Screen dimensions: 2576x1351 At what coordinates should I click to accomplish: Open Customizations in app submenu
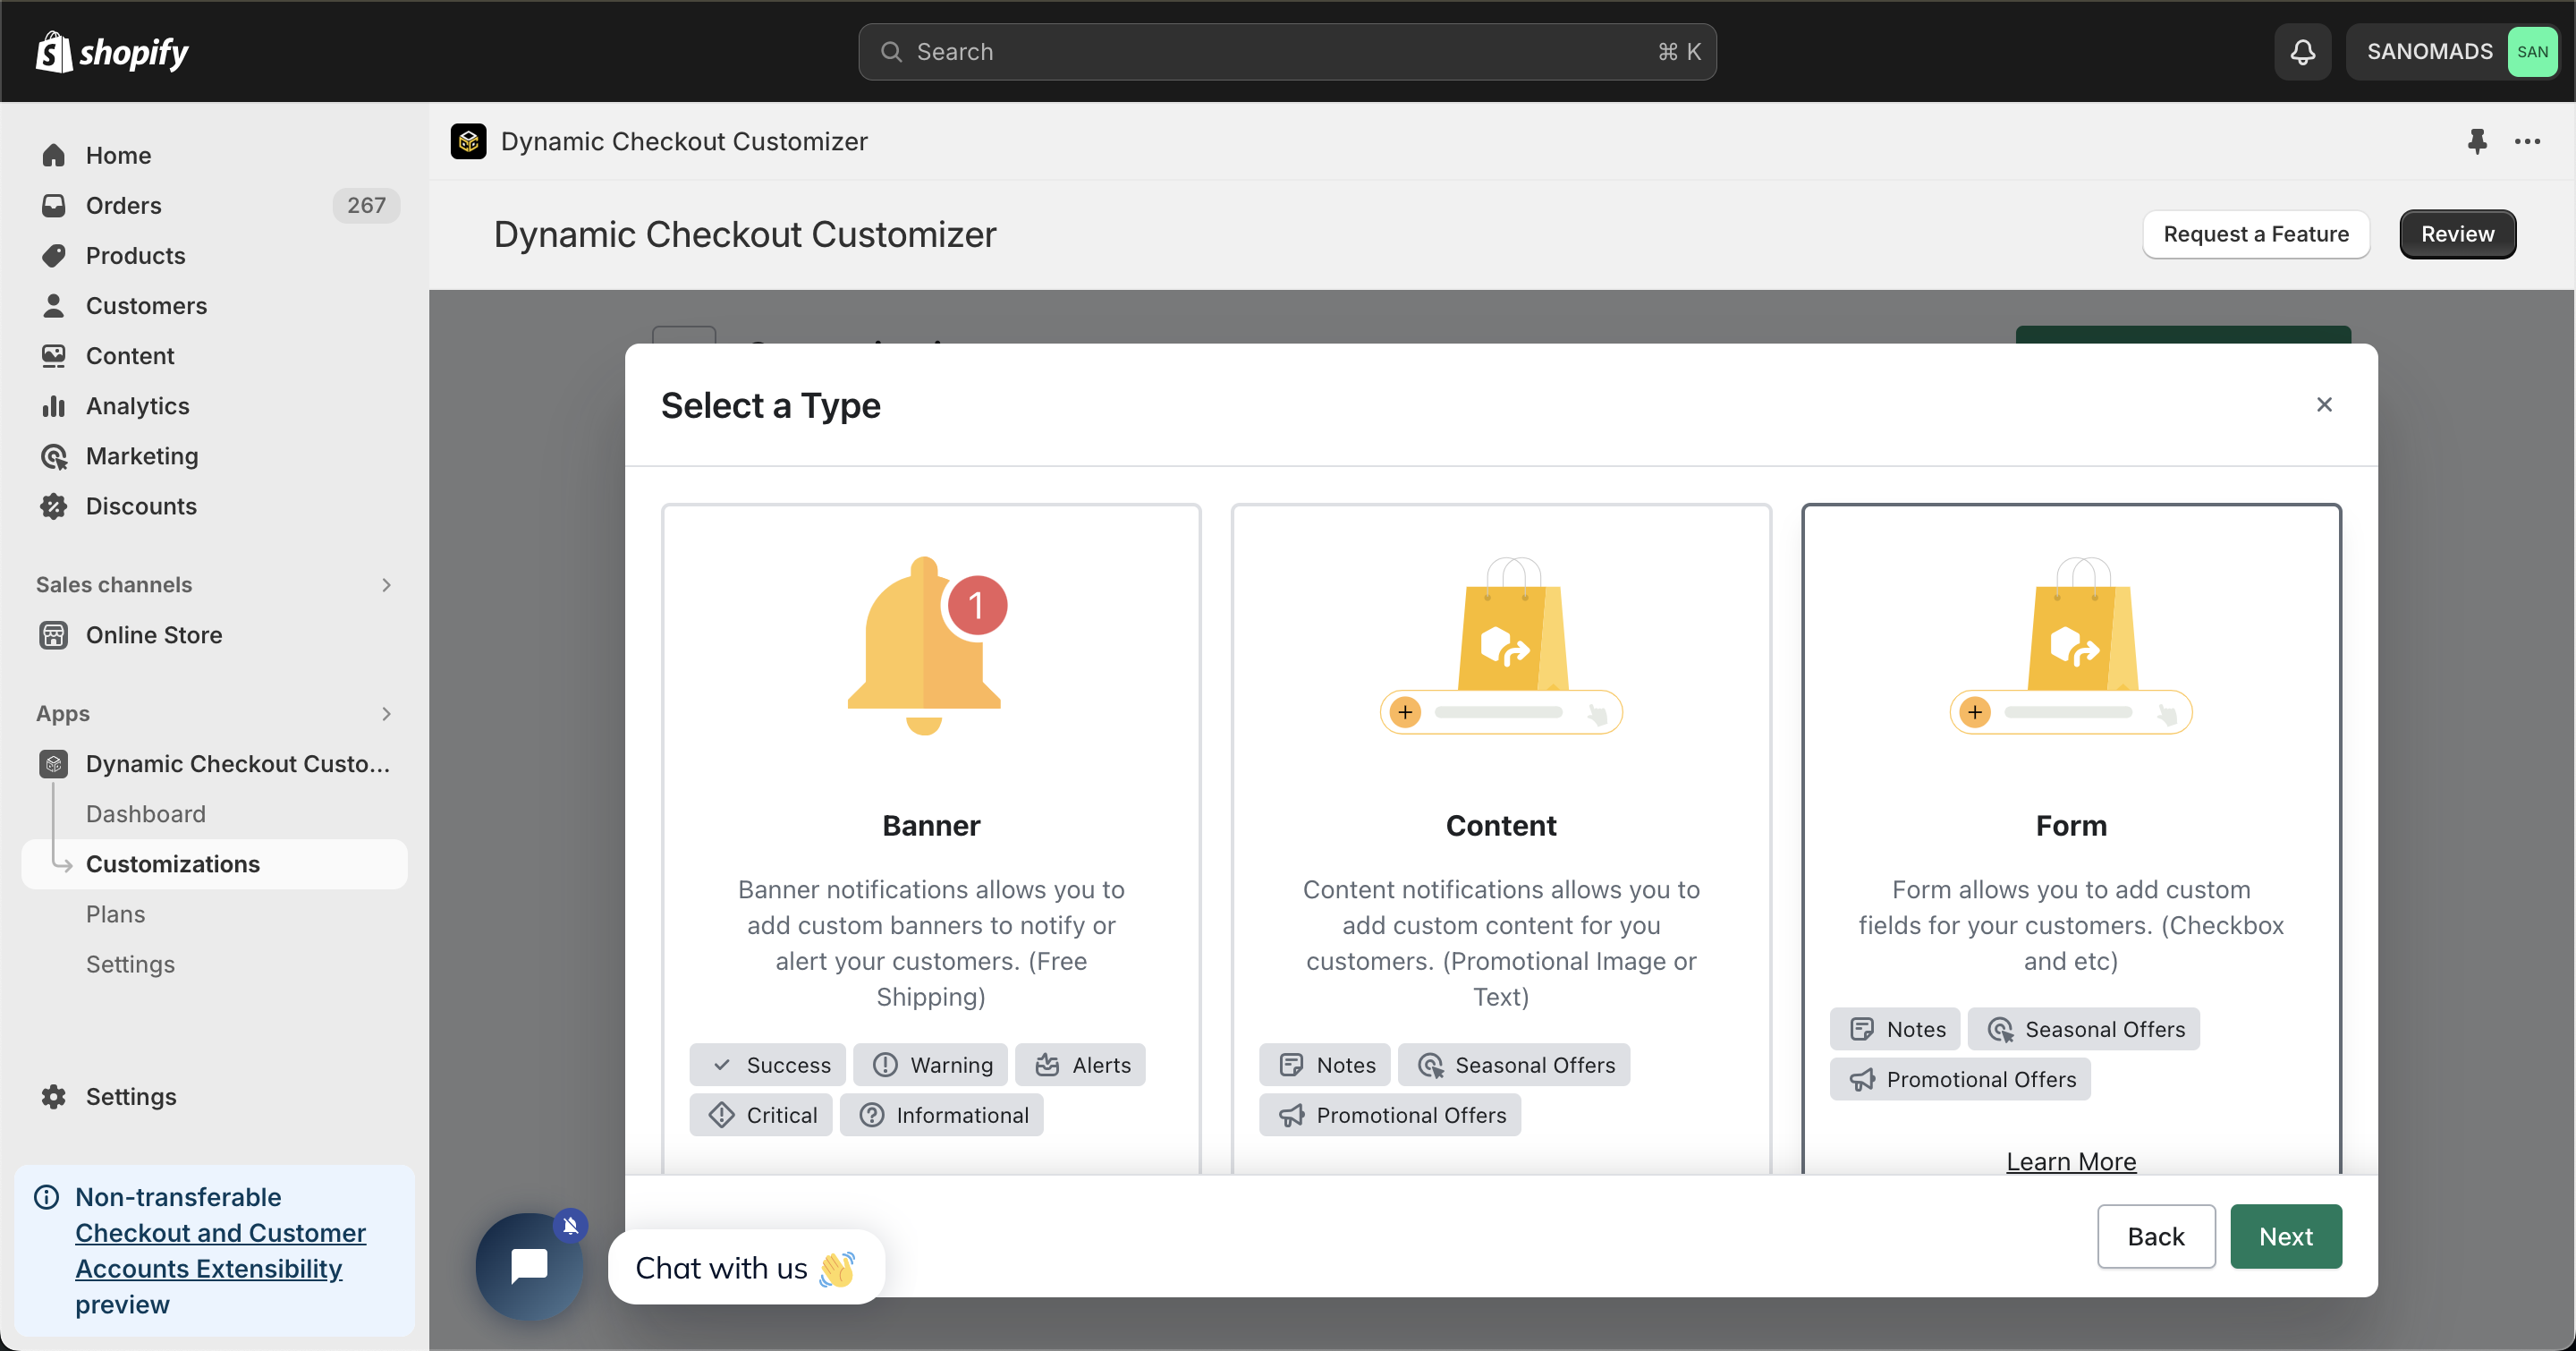pyautogui.click(x=172, y=864)
